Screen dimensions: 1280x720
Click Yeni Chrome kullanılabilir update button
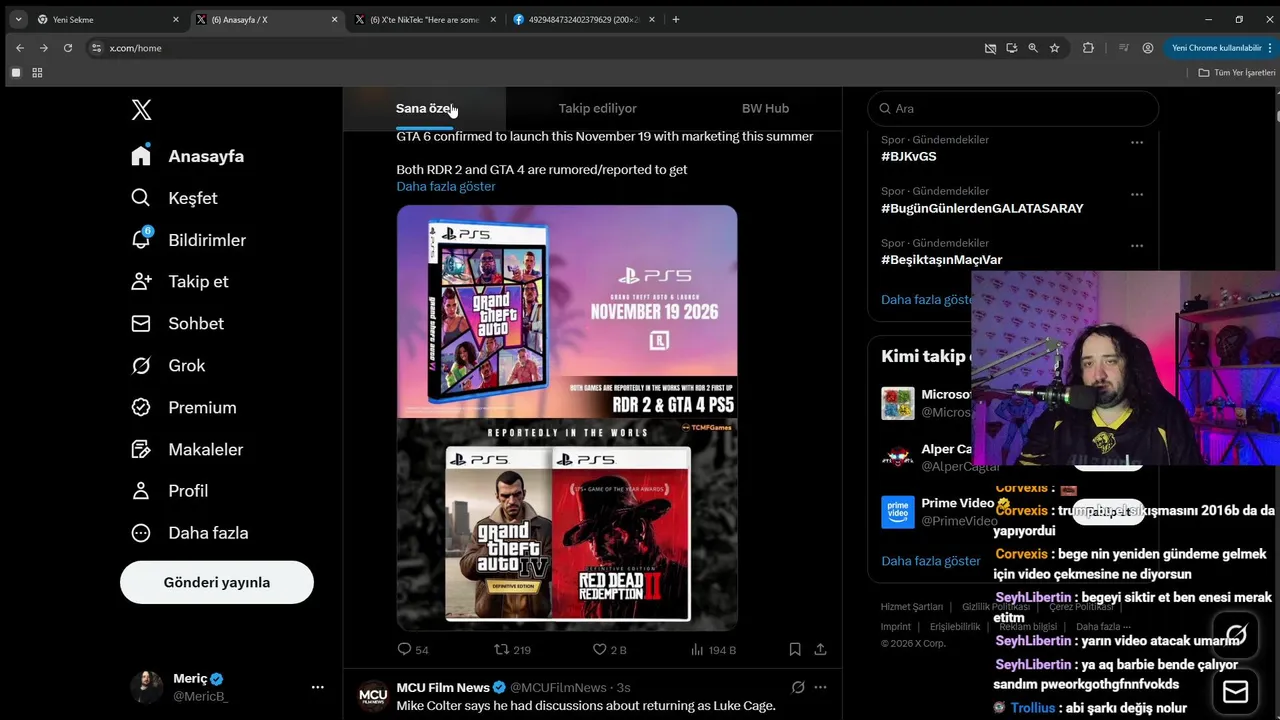[x=1217, y=48]
